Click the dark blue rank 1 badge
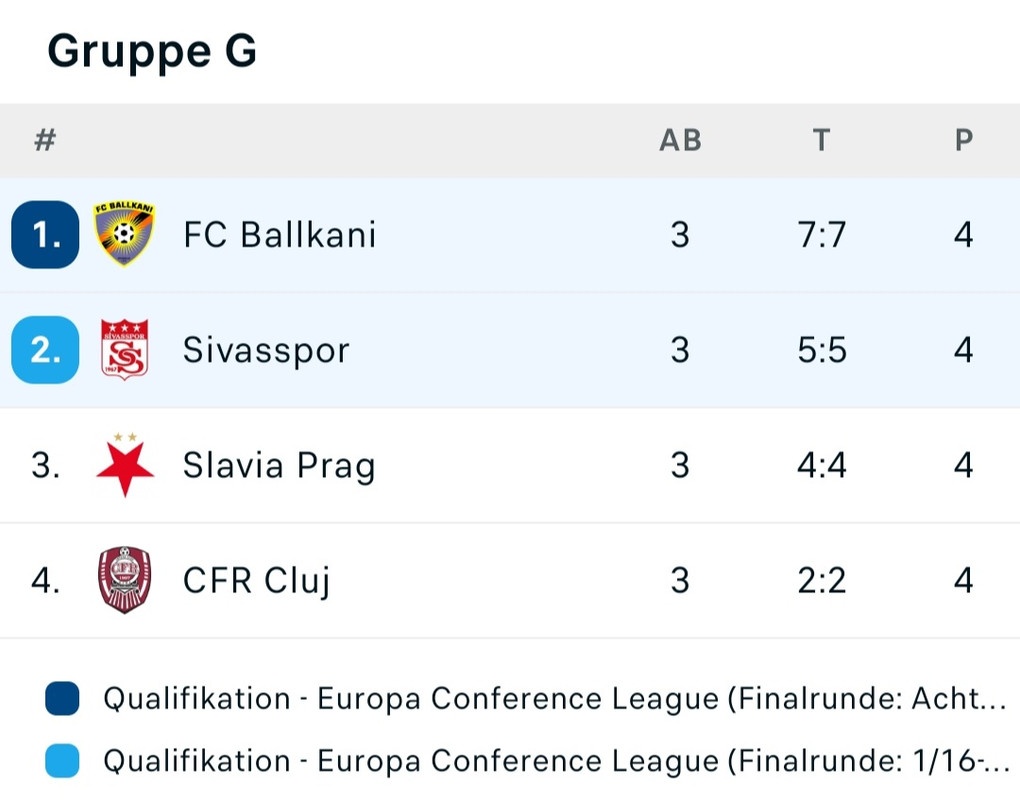1020x800 pixels. coord(45,235)
